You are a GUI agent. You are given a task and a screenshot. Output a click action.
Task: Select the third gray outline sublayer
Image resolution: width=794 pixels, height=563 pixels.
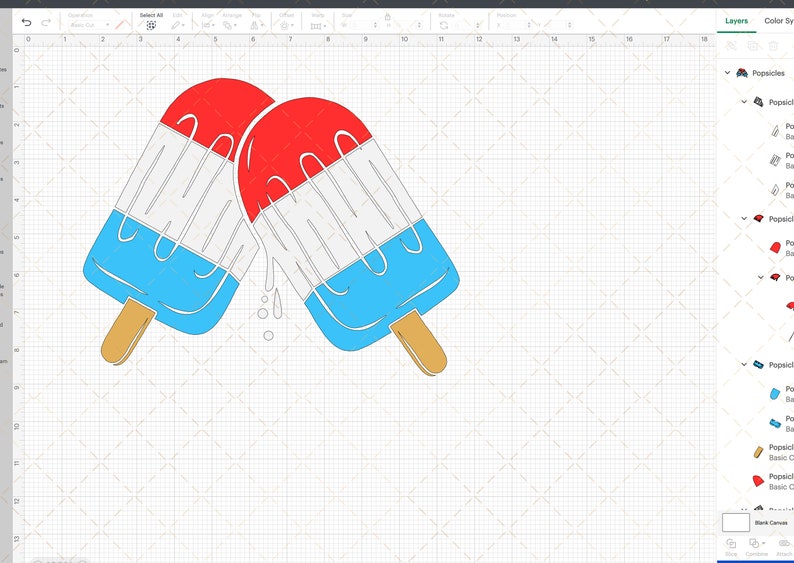tap(775, 190)
